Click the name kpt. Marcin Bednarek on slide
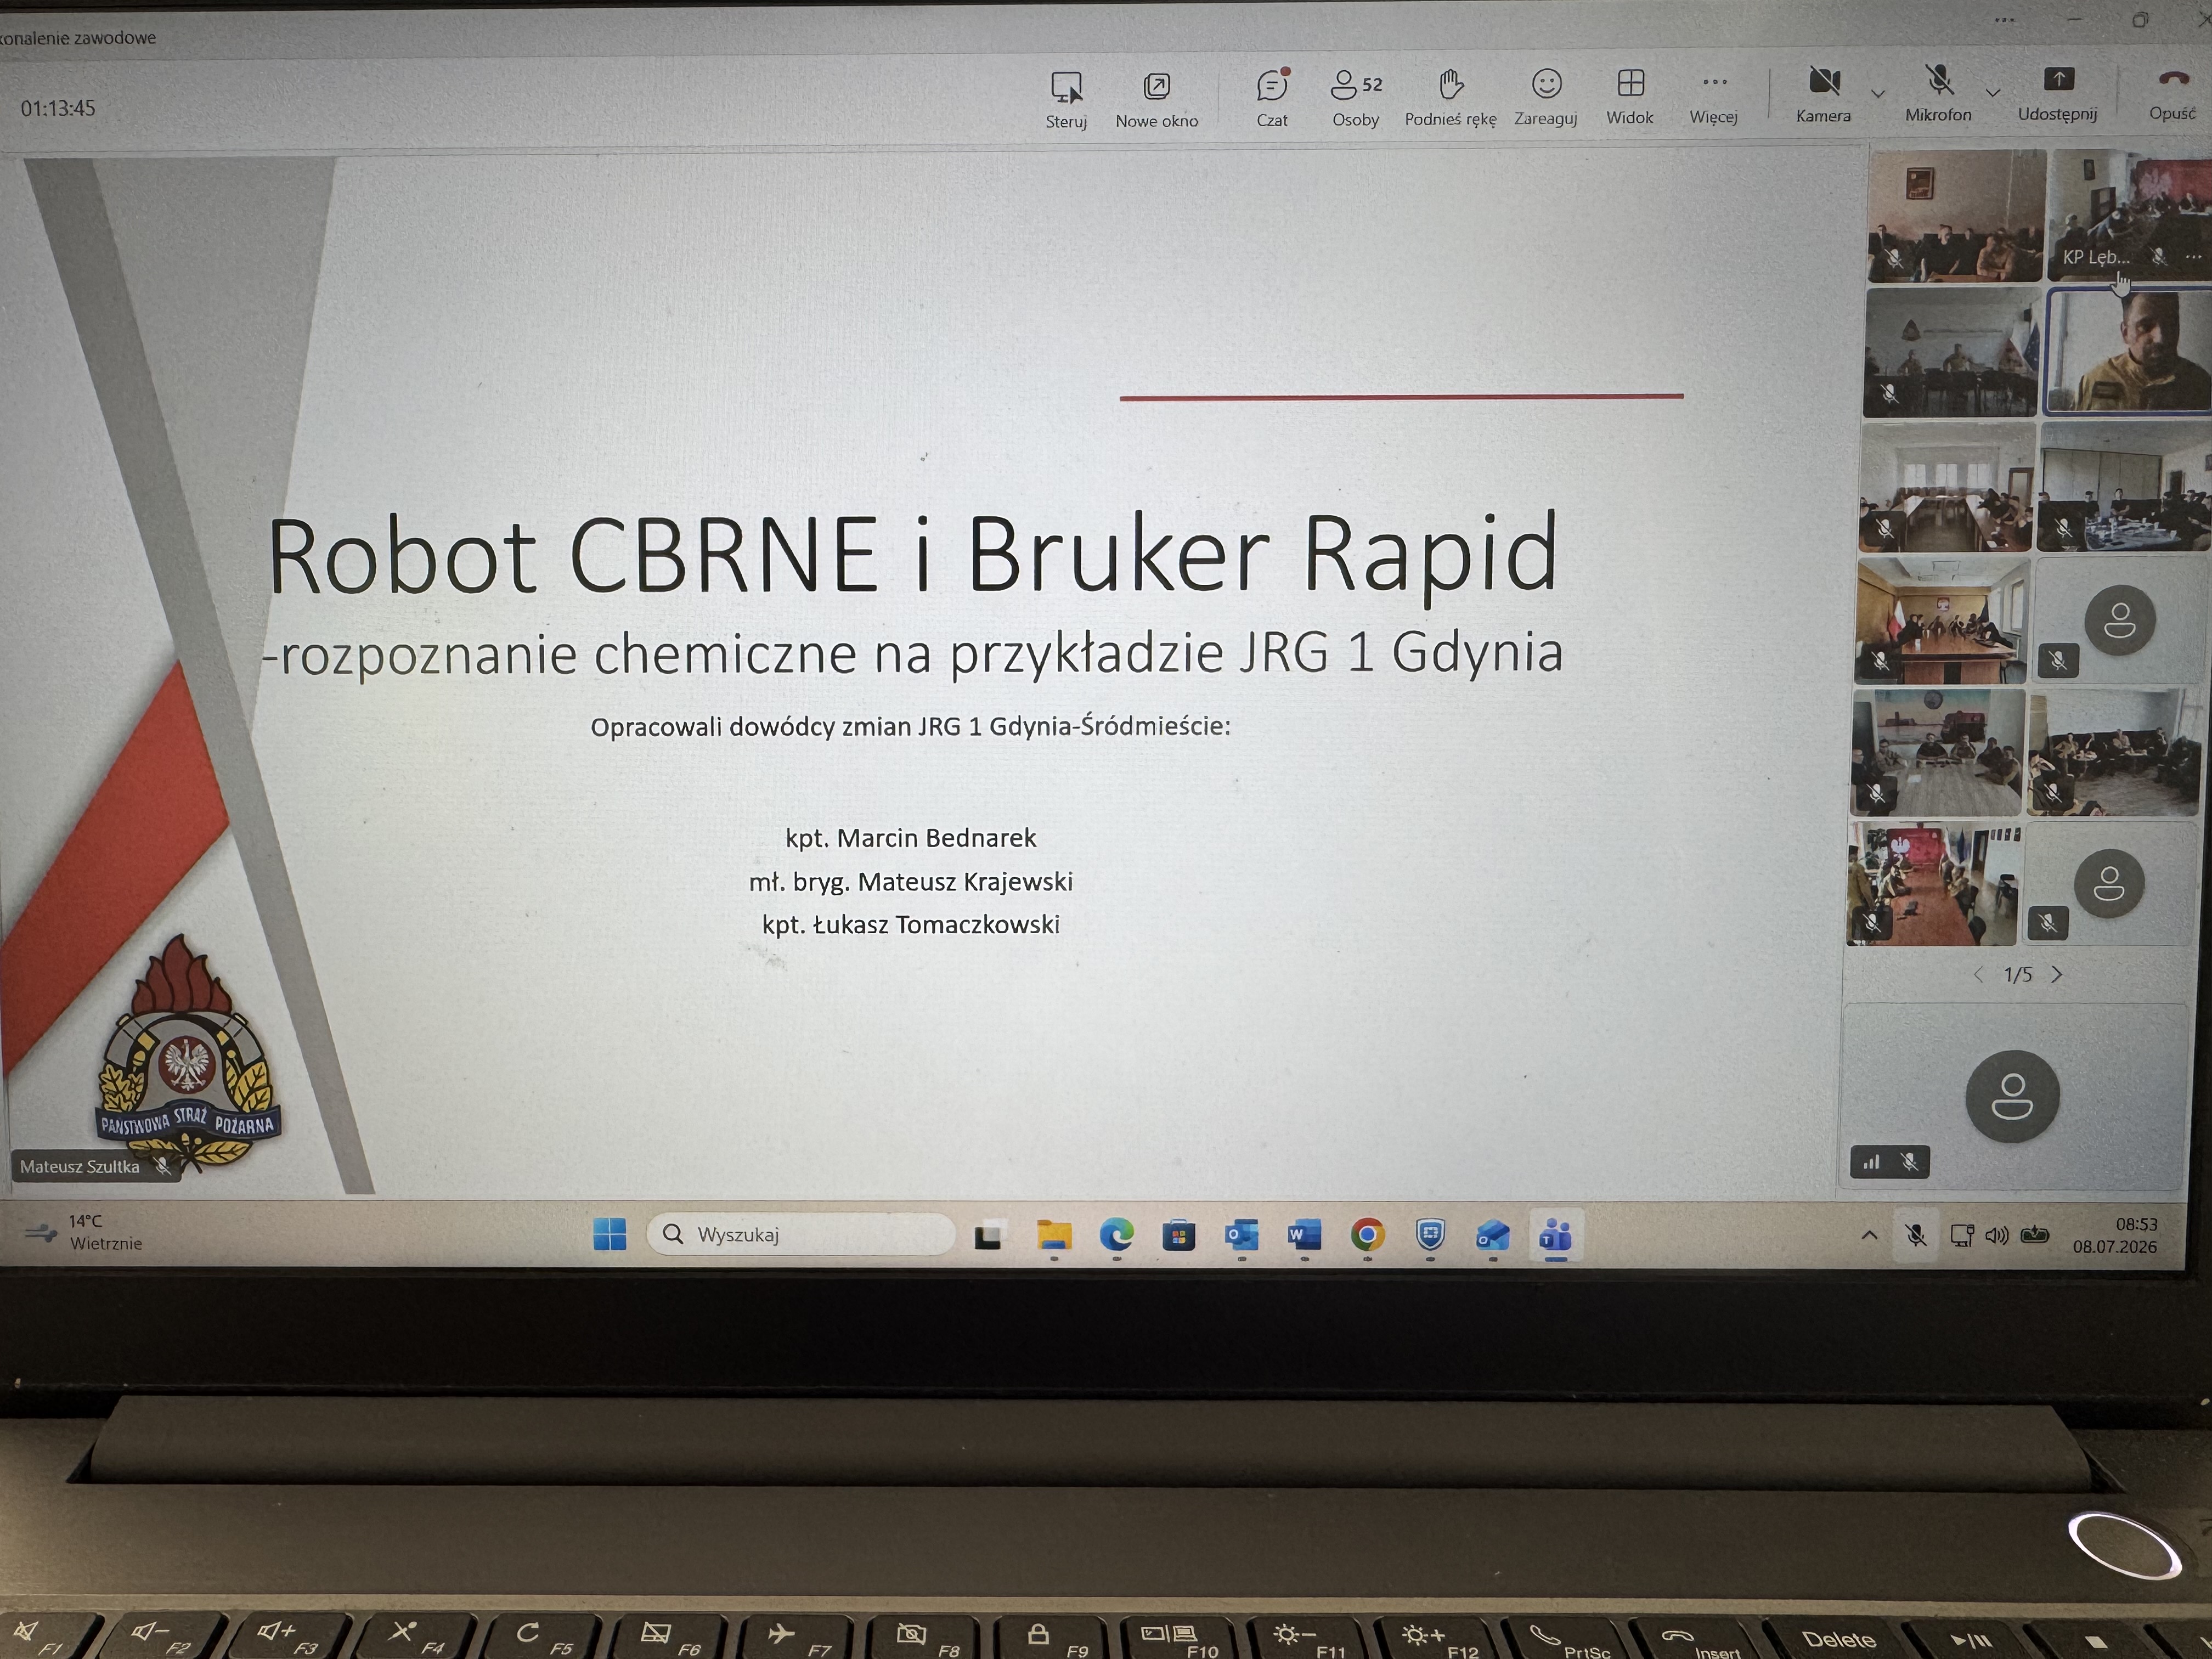Viewport: 2212px width, 1659px height. [911, 838]
